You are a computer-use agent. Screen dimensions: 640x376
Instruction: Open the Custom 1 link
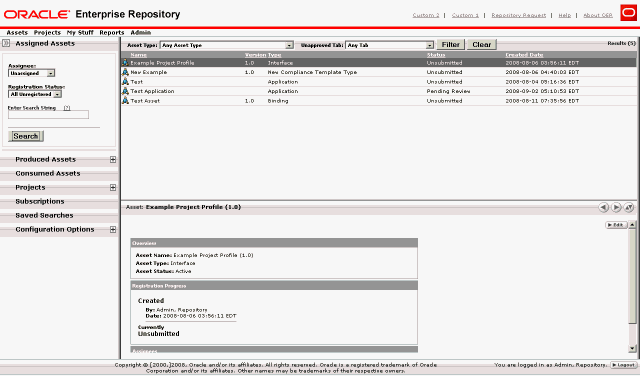(x=465, y=15)
